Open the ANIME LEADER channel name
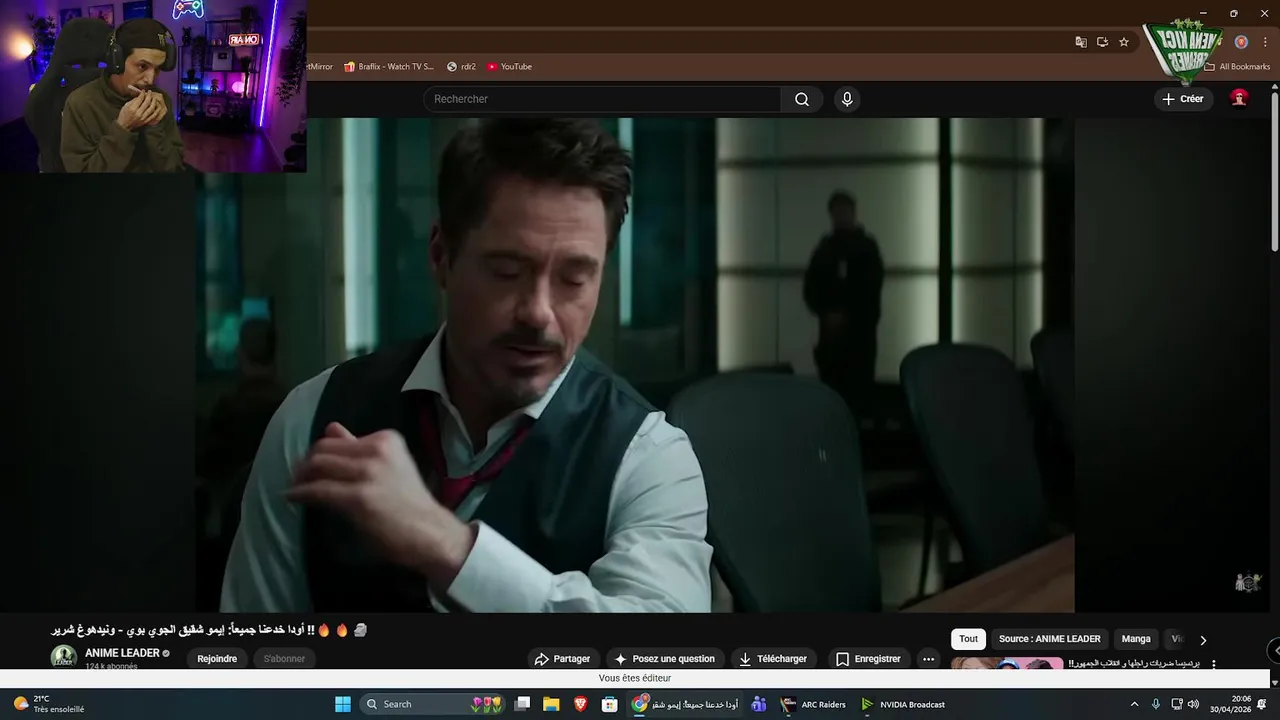This screenshot has width=1280, height=720. [x=122, y=653]
